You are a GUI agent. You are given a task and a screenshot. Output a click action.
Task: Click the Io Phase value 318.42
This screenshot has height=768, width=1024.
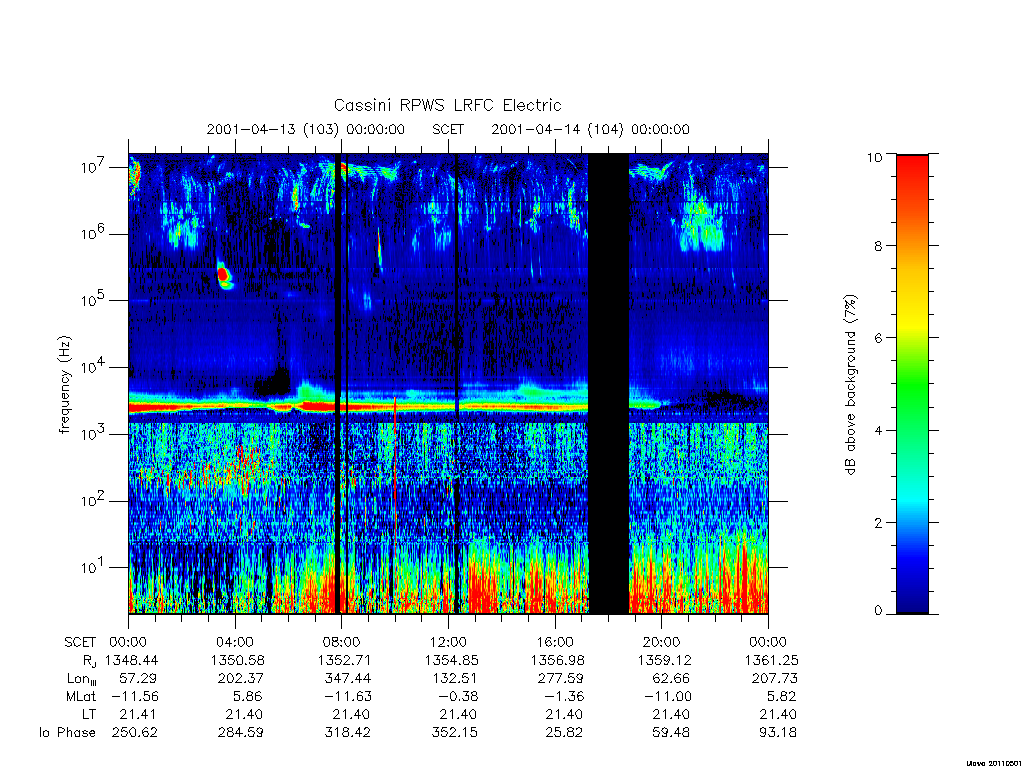(347, 733)
